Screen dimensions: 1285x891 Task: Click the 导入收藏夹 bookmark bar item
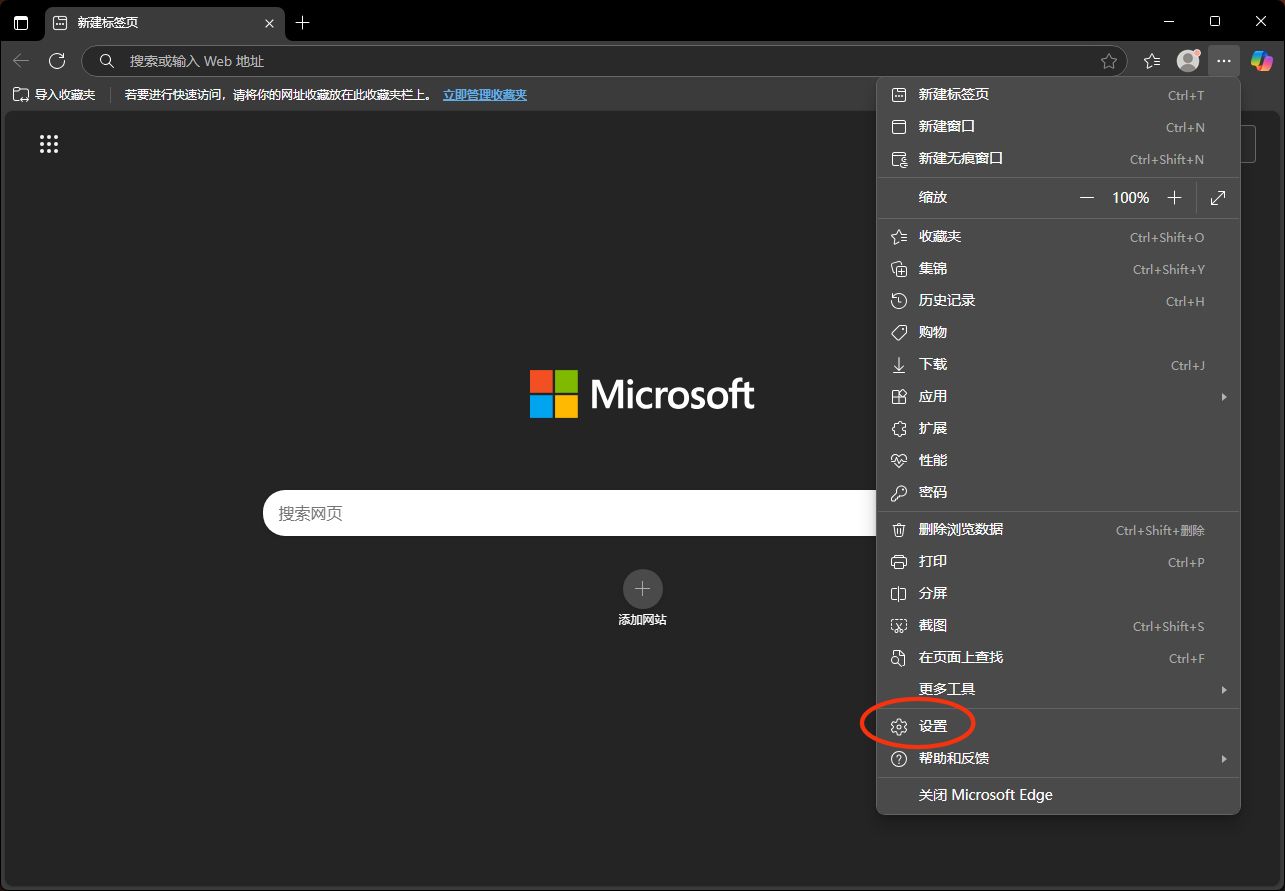tap(54, 95)
